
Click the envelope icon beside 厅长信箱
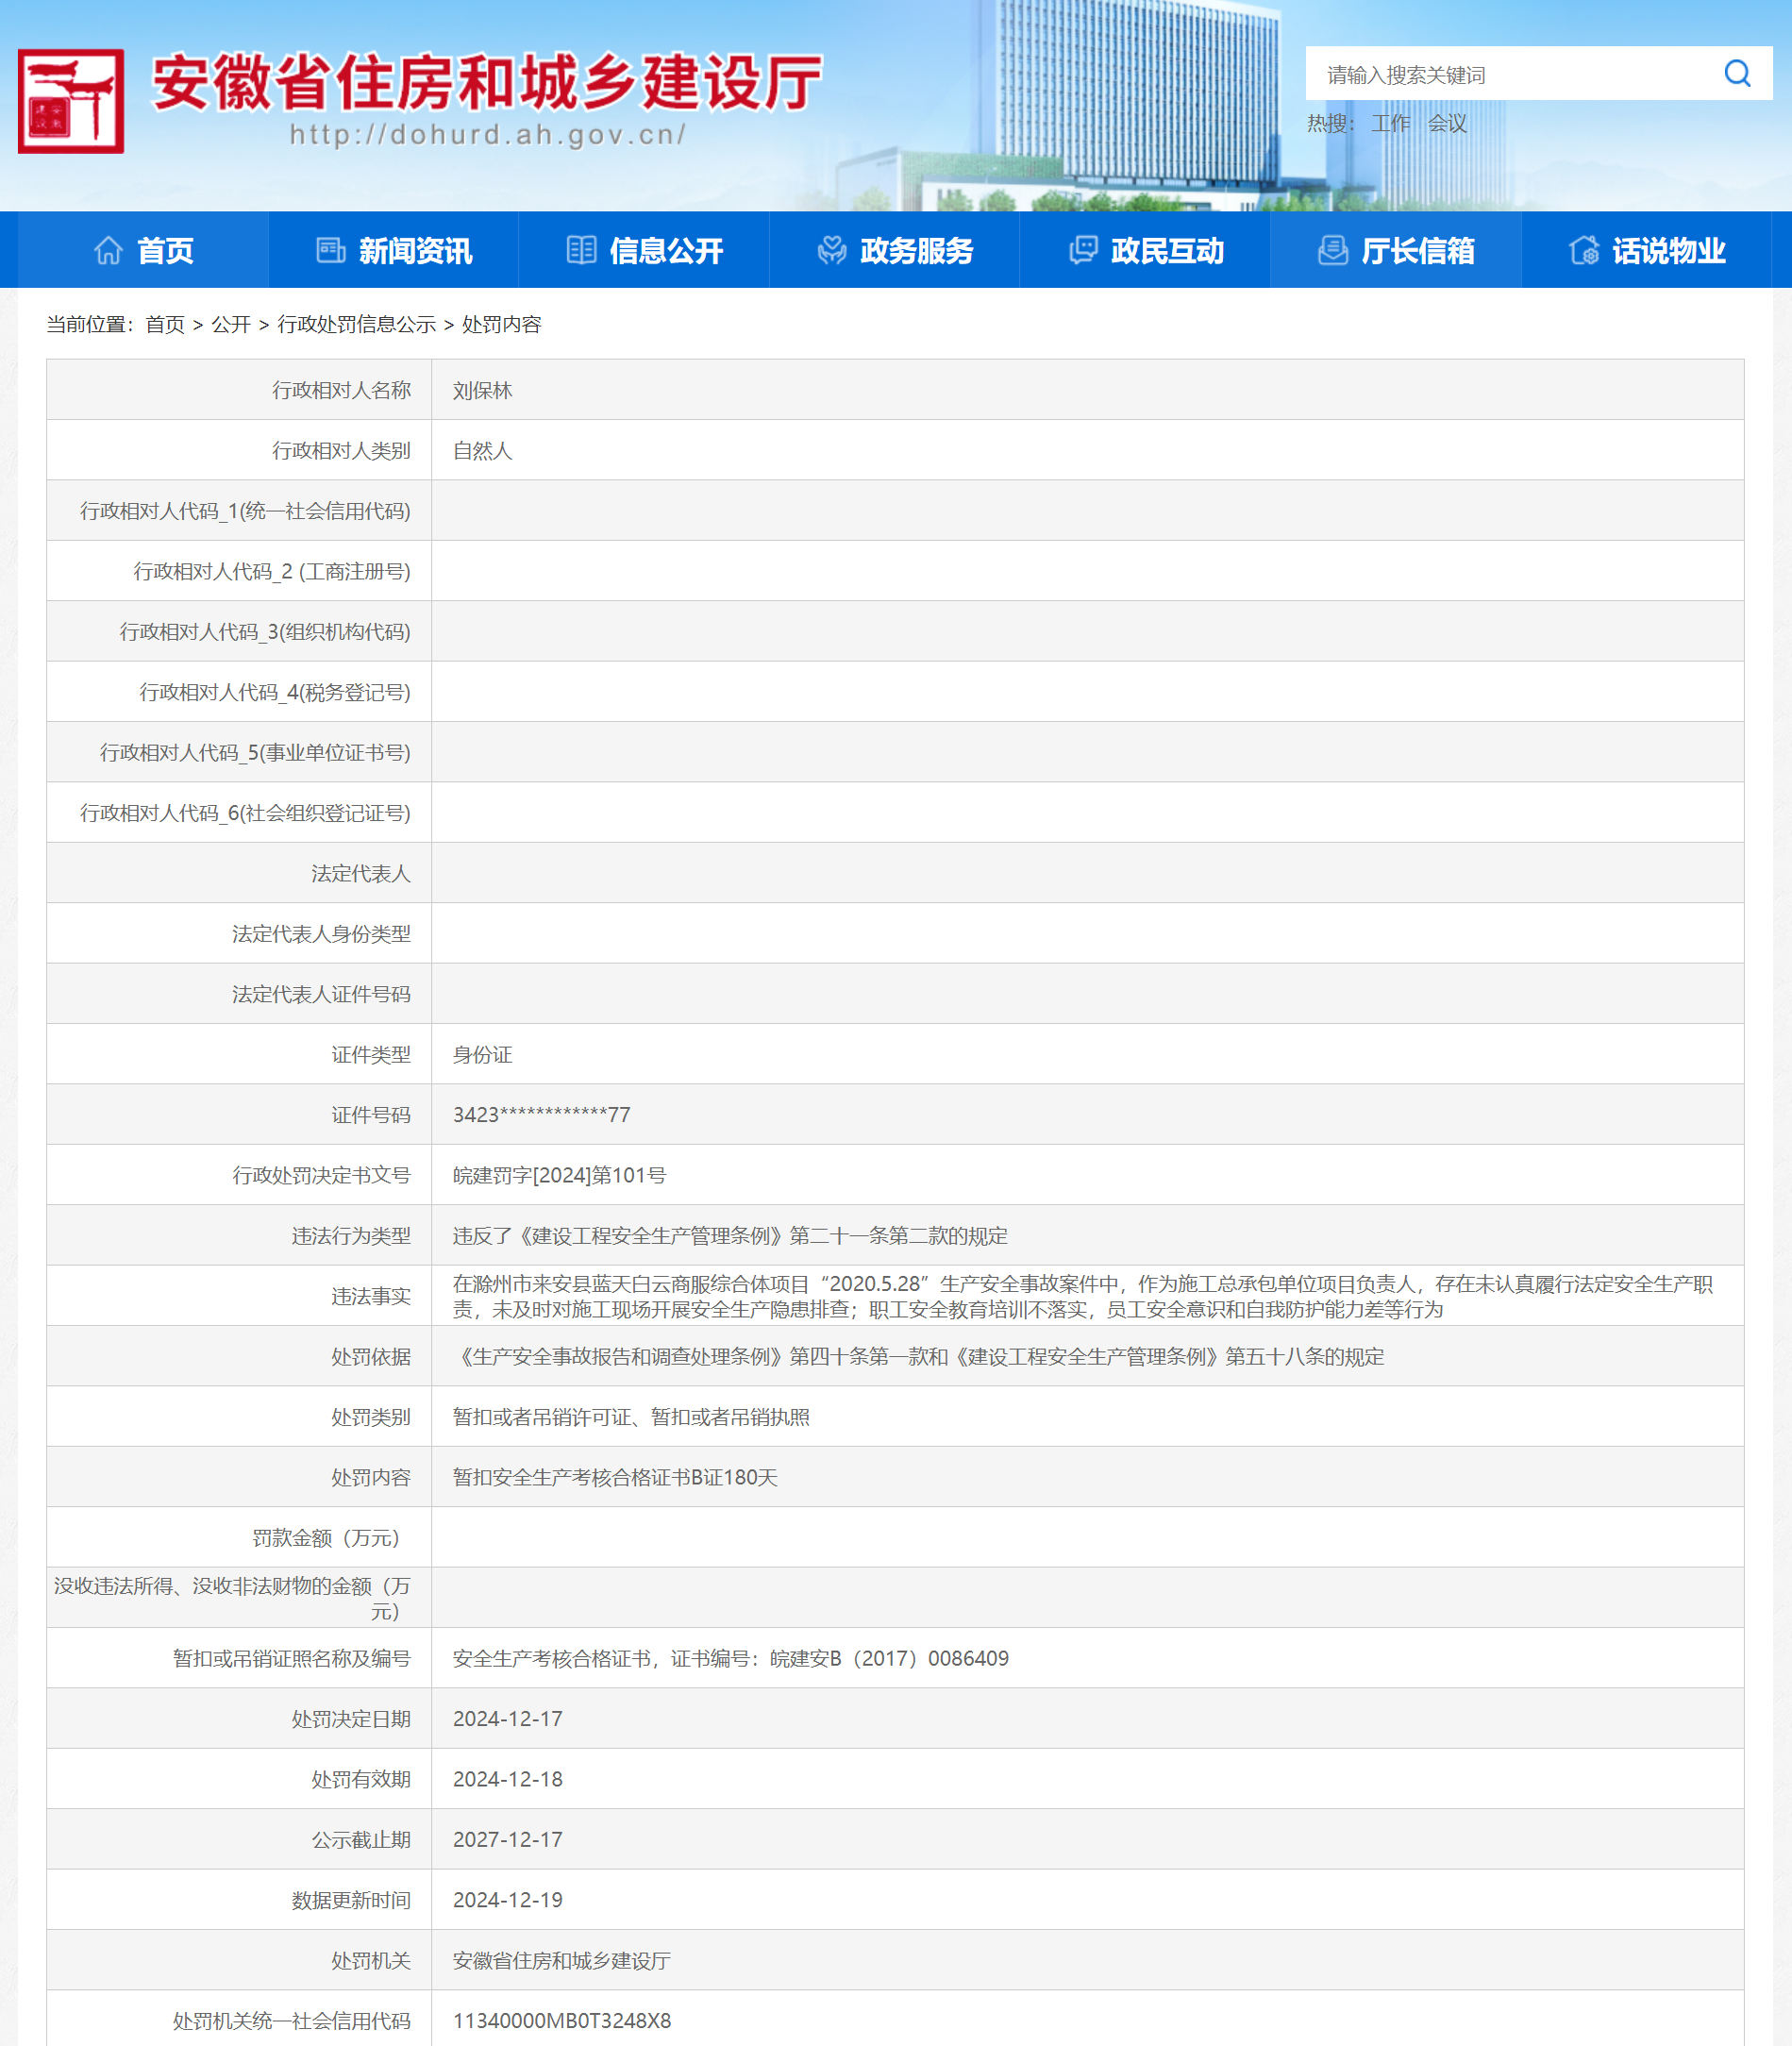tap(1333, 250)
